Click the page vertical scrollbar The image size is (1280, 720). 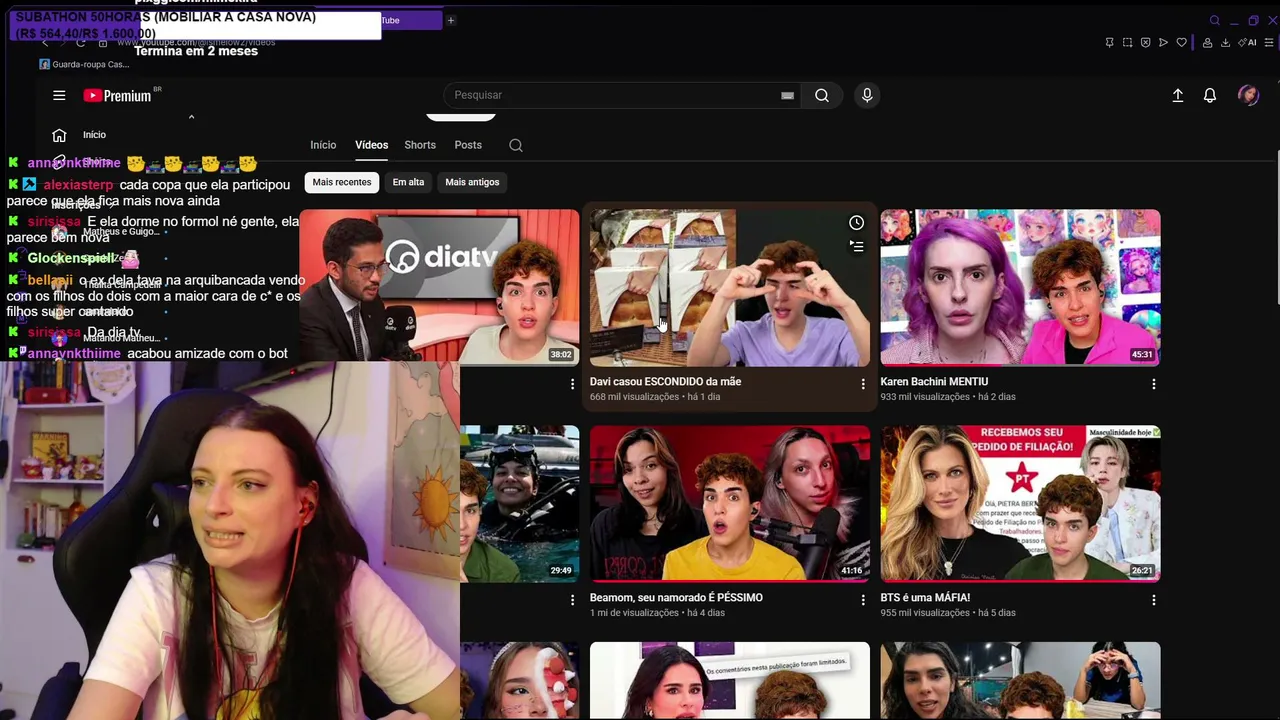[x=1276, y=228]
